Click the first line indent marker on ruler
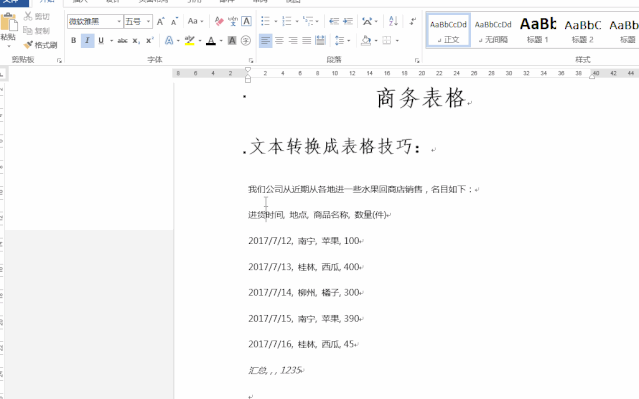639x399 pixels. [247, 70]
